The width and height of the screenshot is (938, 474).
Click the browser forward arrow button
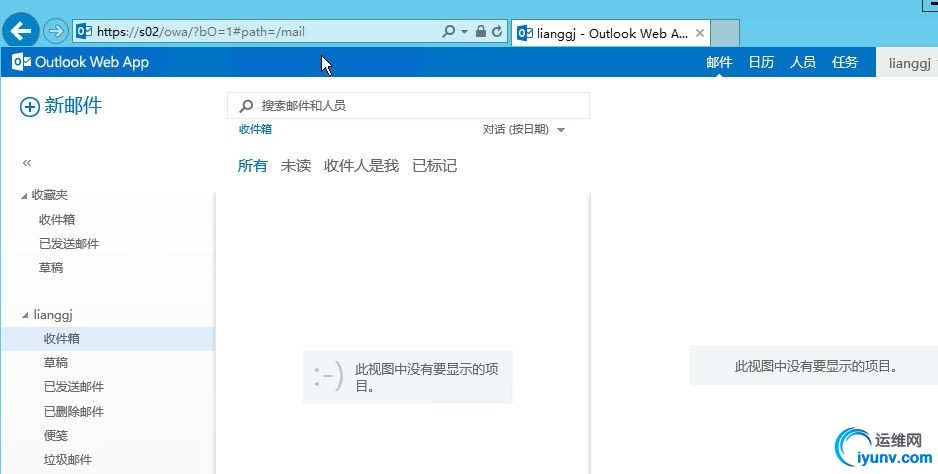(56, 31)
